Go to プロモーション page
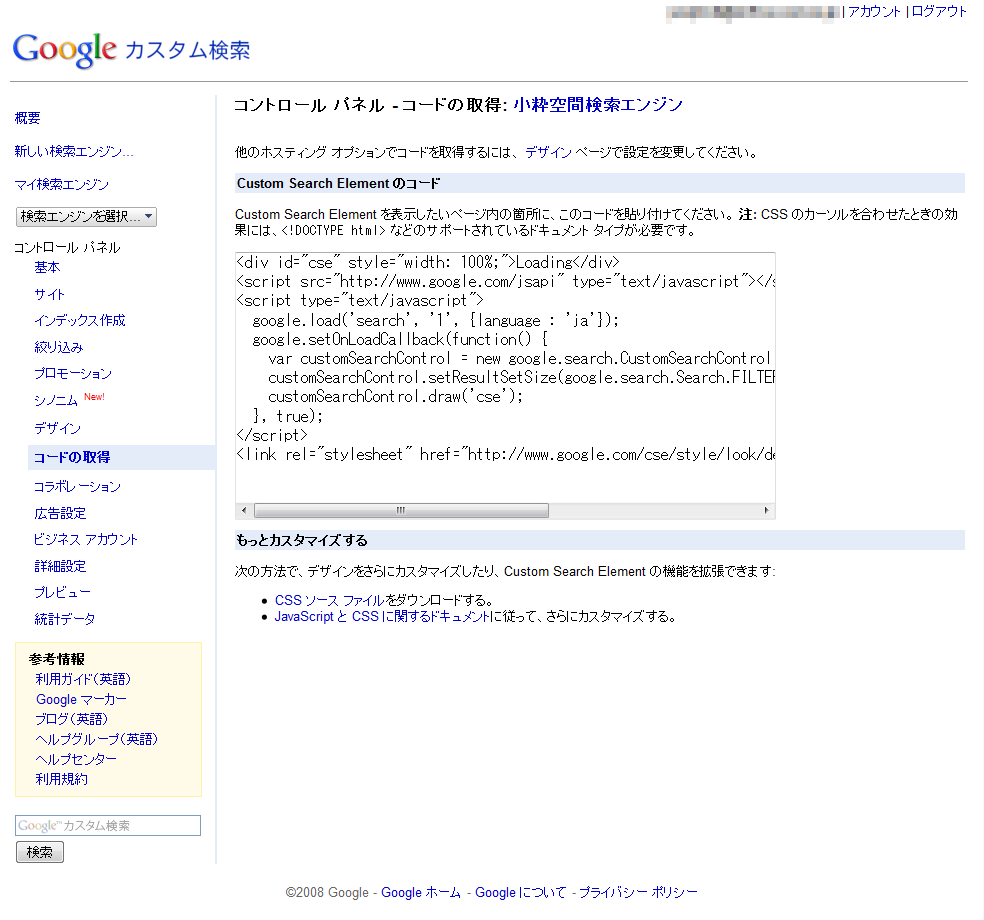Screen dimensions: 984x920 tap(73, 373)
